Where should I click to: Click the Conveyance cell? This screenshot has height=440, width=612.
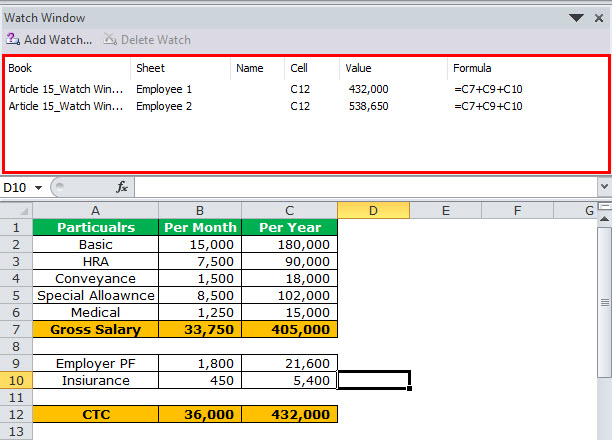[96, 278]
